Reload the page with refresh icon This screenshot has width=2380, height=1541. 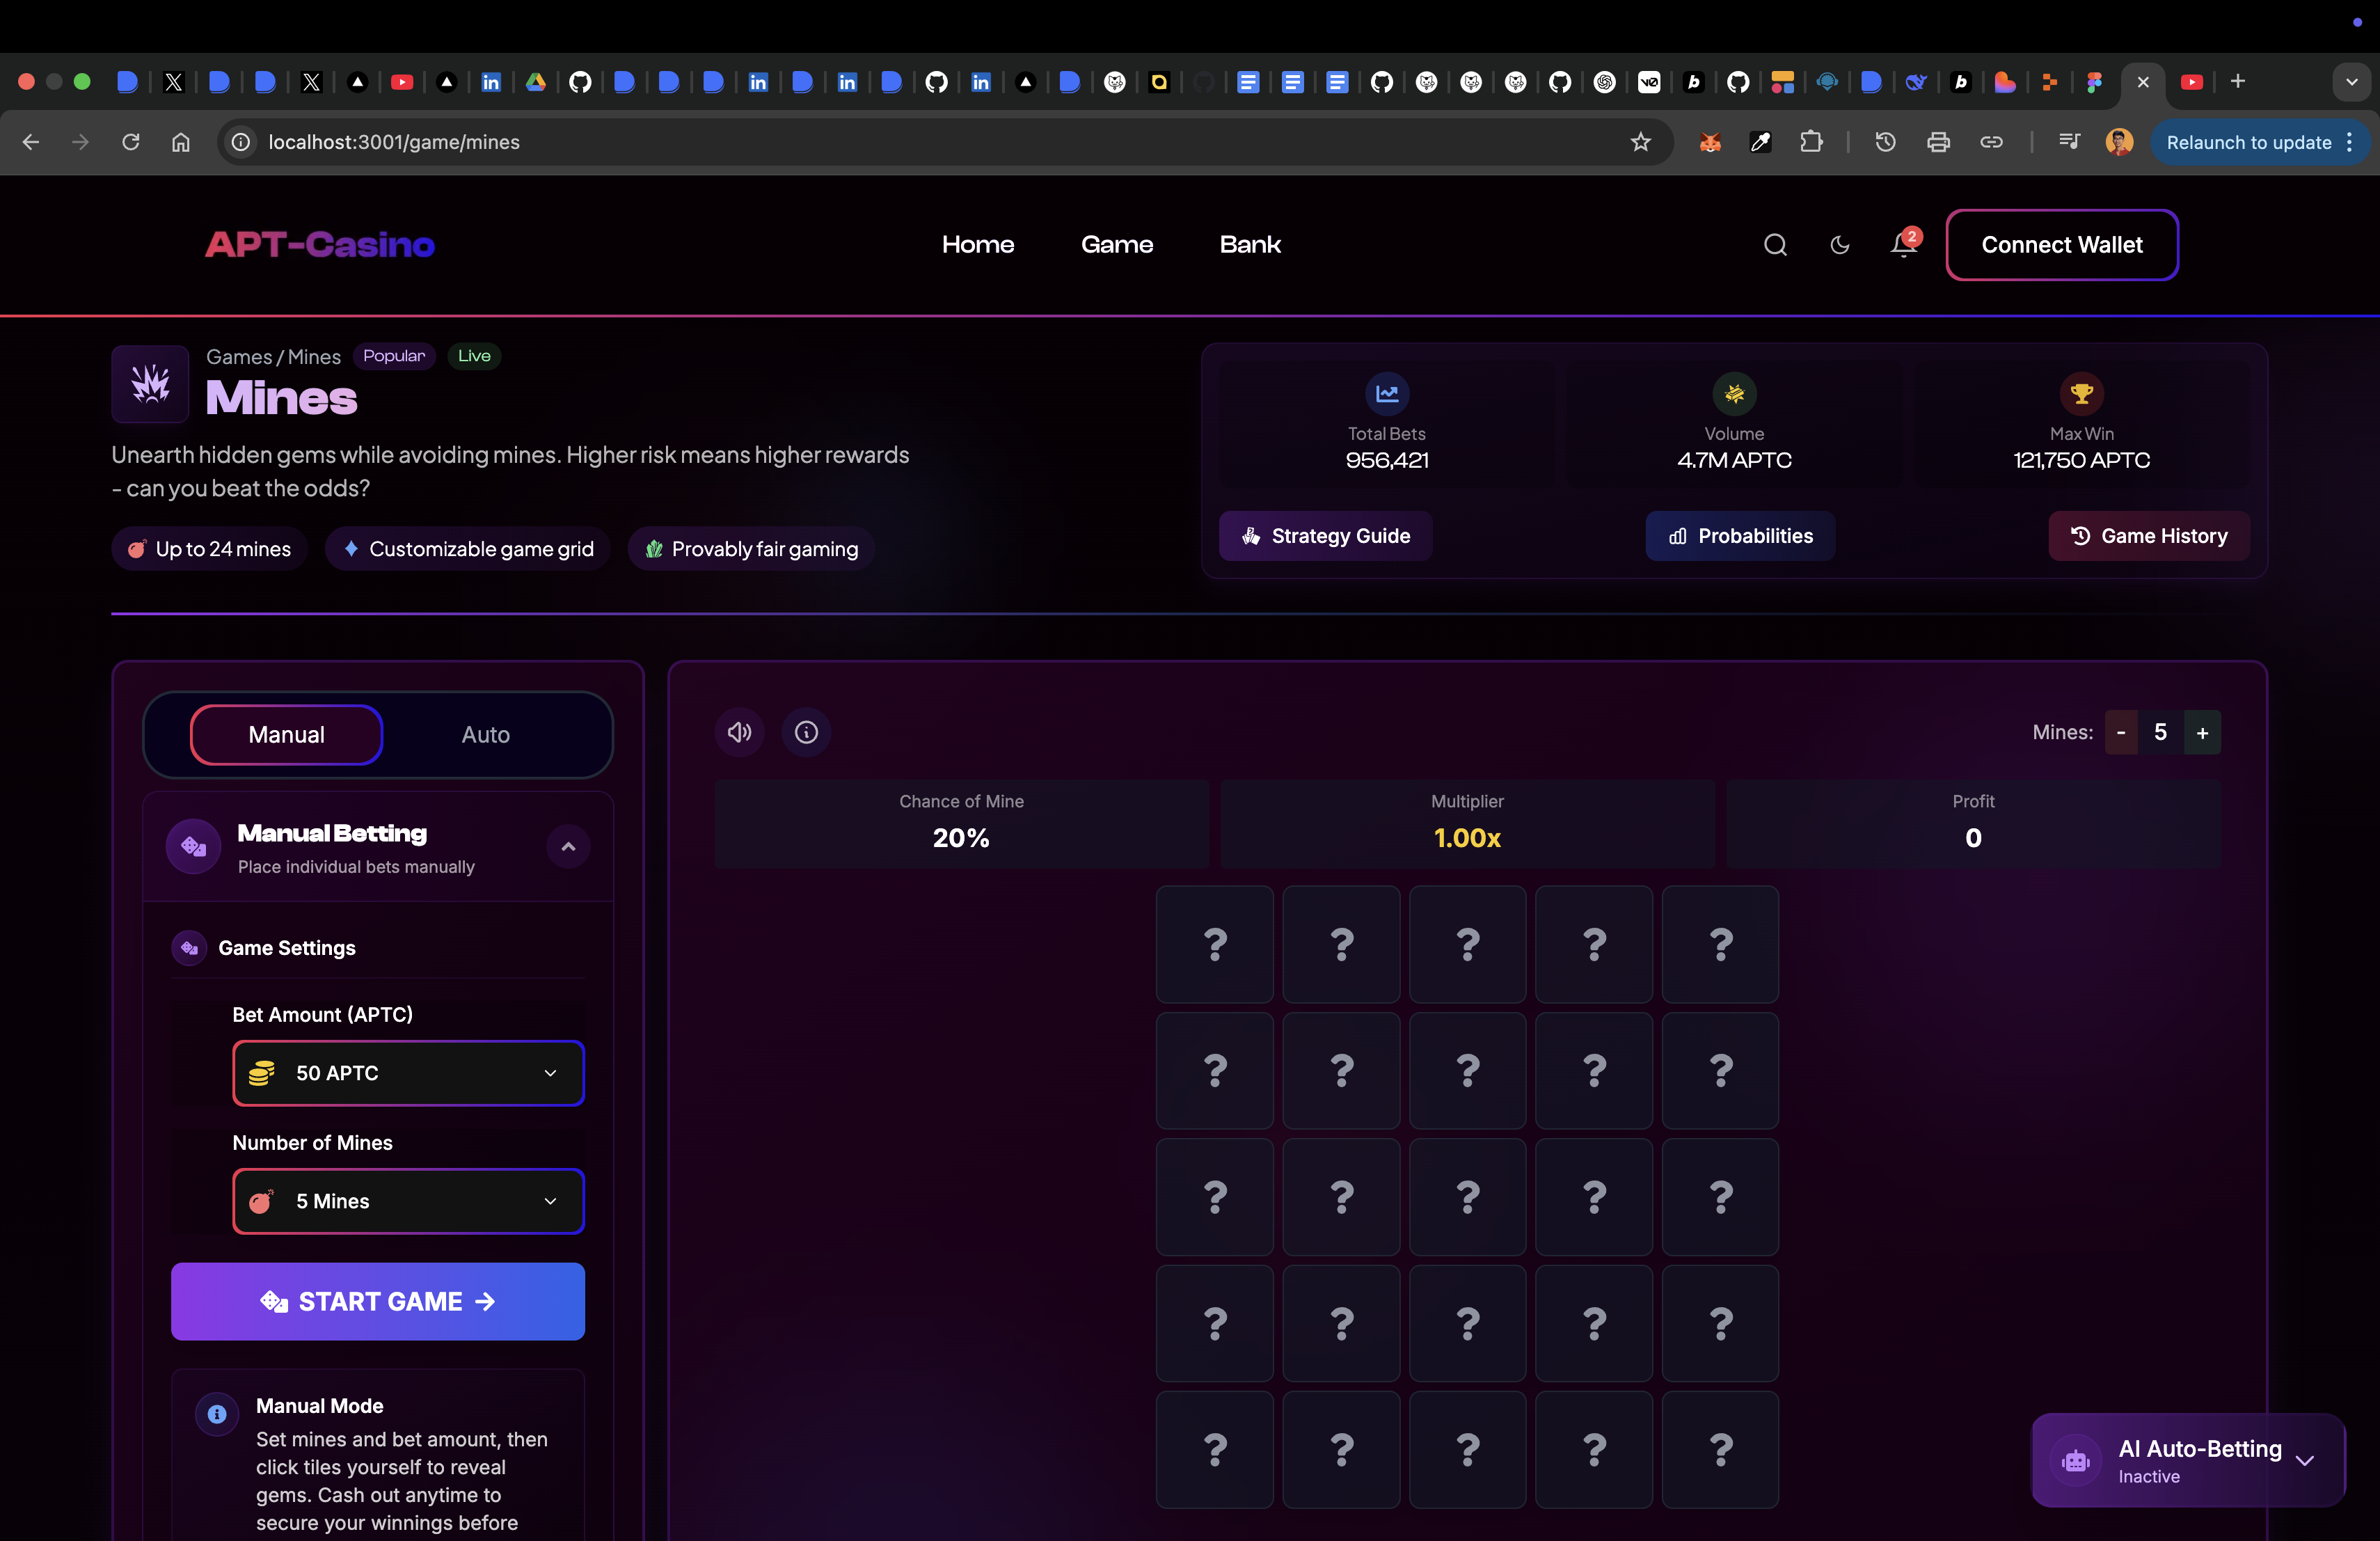tap(131, 142)
